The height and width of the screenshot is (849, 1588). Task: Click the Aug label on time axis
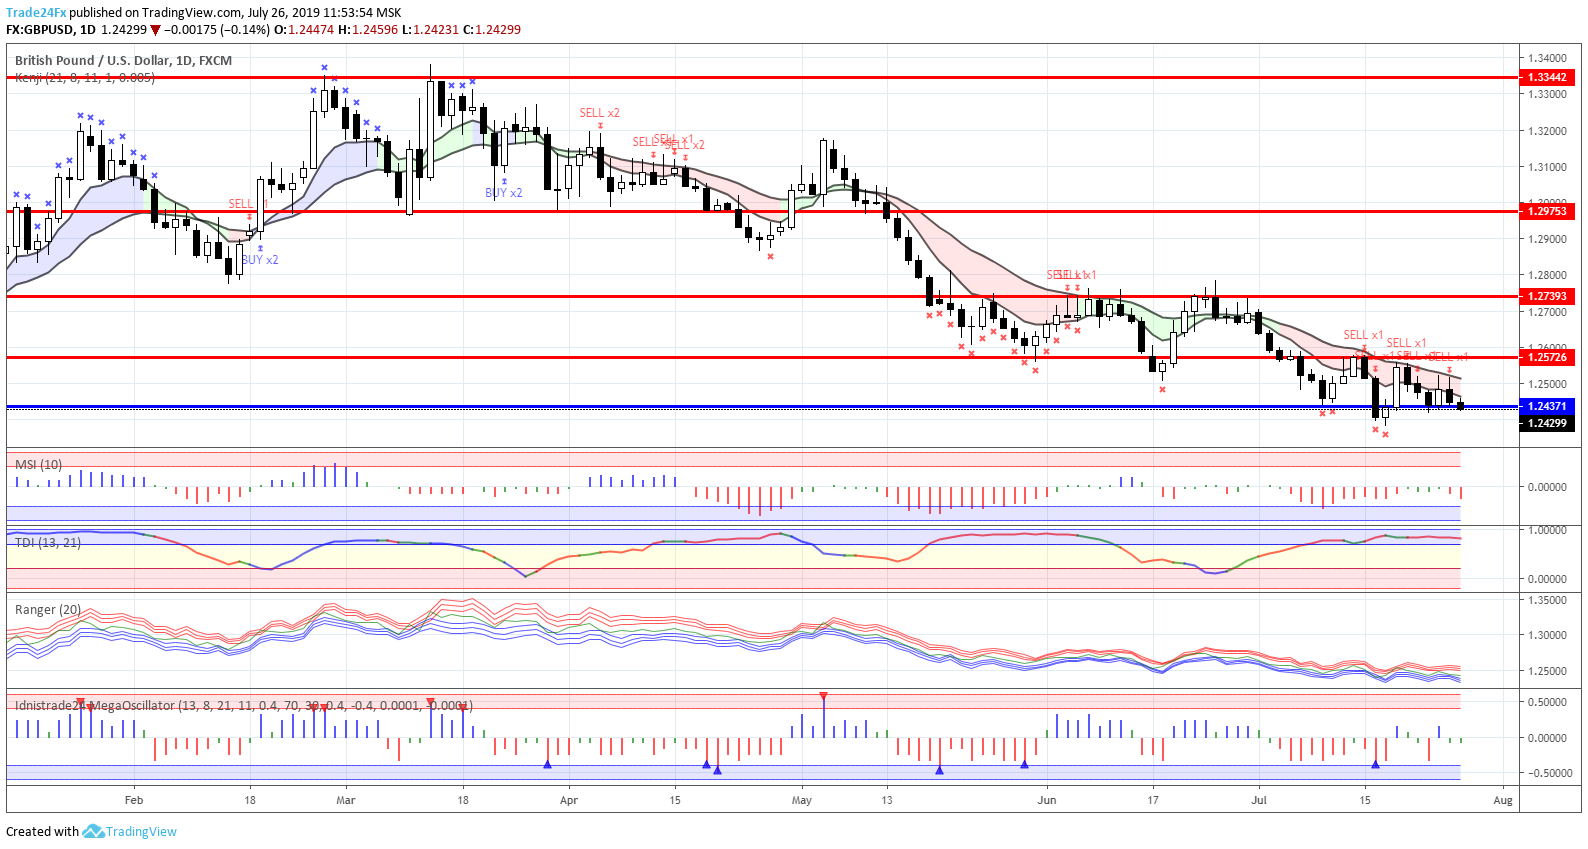pos(1503,800)
